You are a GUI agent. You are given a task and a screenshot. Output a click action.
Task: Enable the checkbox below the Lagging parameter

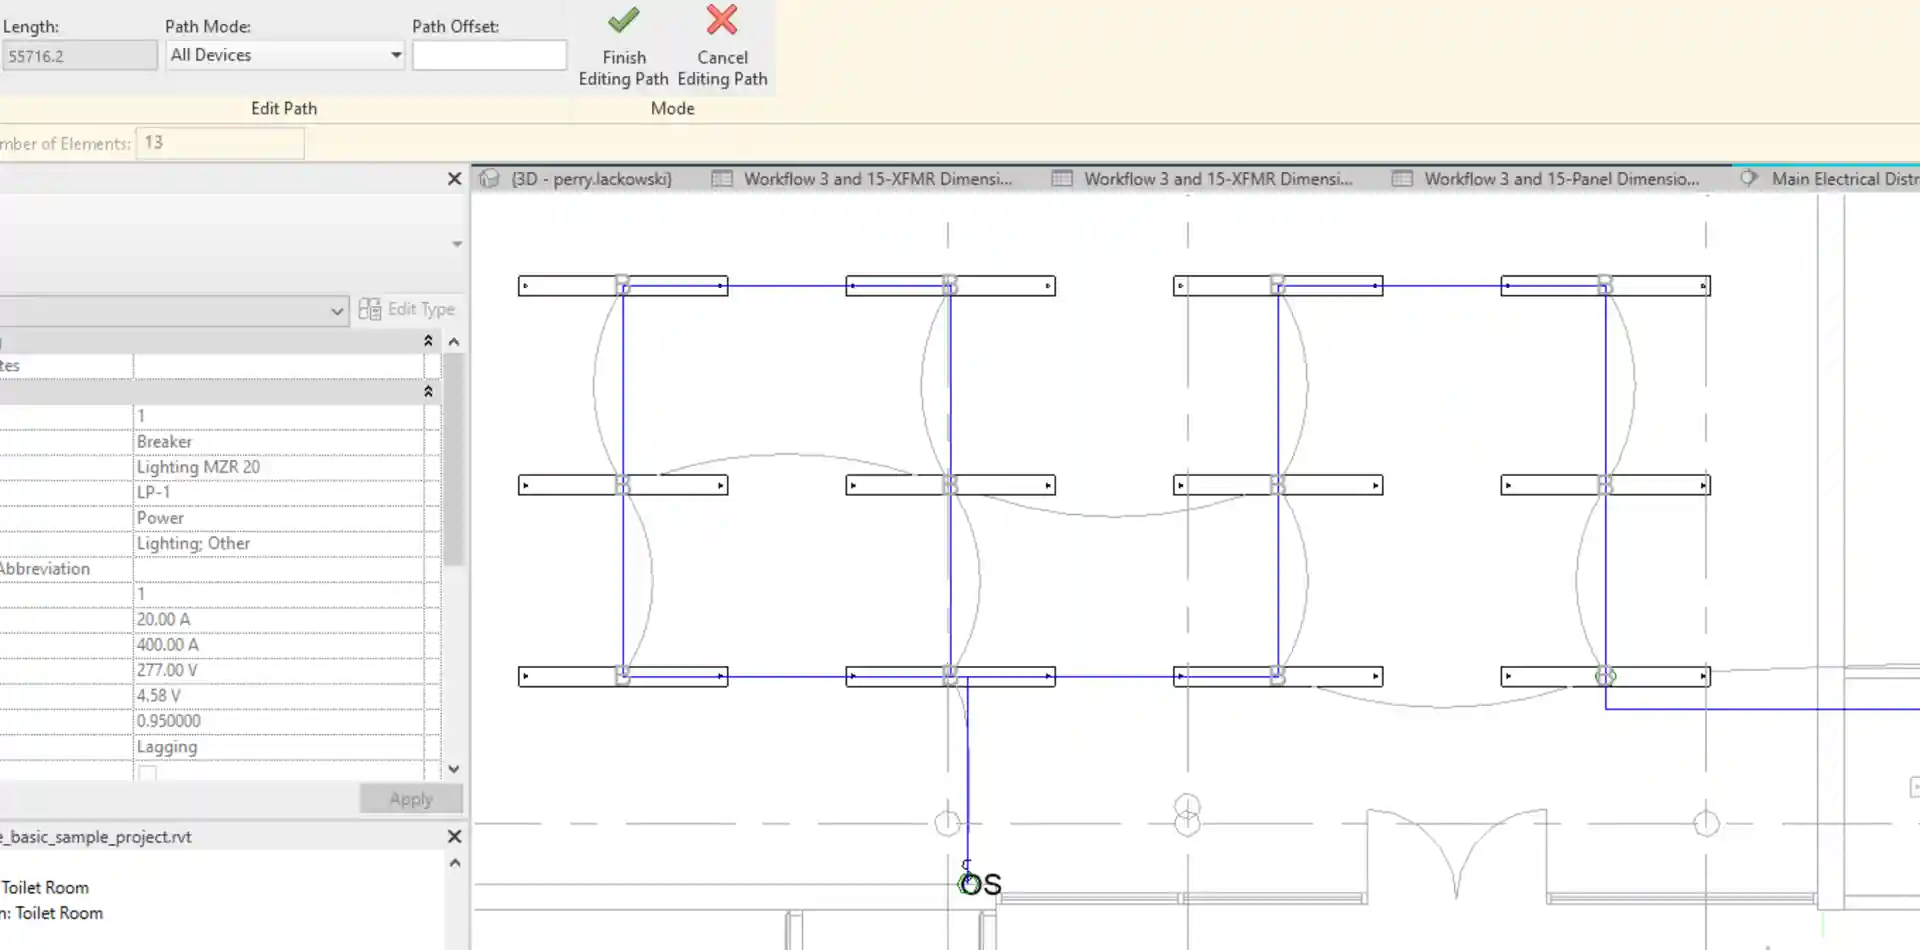click(147, 772)
